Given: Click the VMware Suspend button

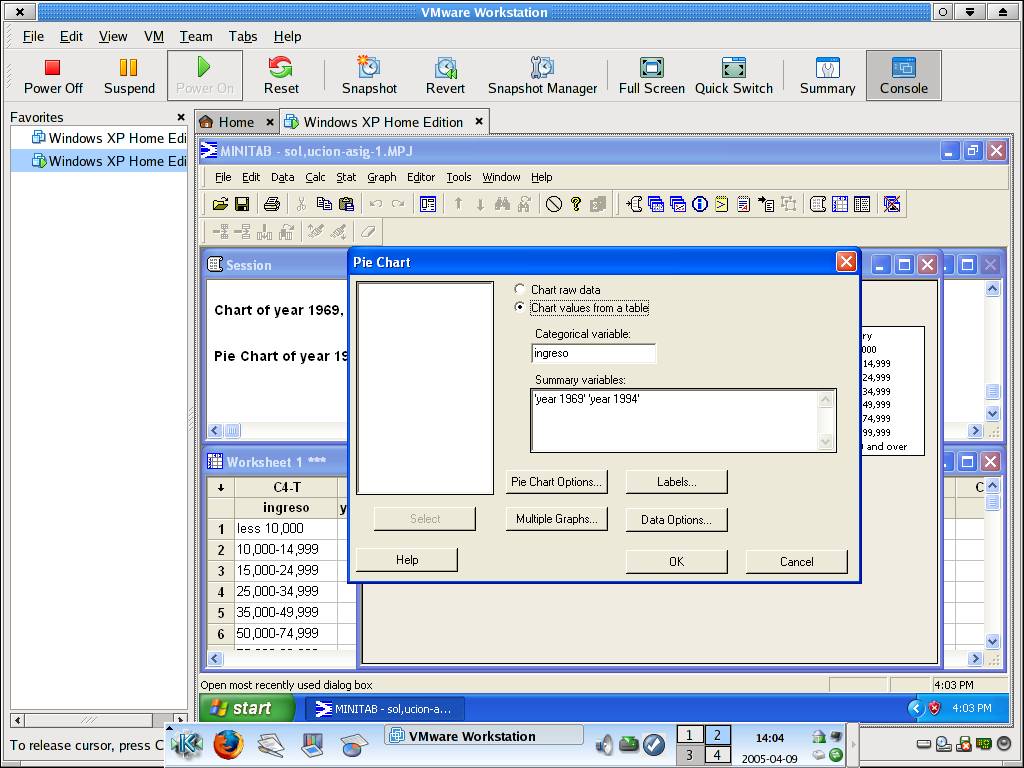Looking at the screenshot, I should tap(129, 76).
